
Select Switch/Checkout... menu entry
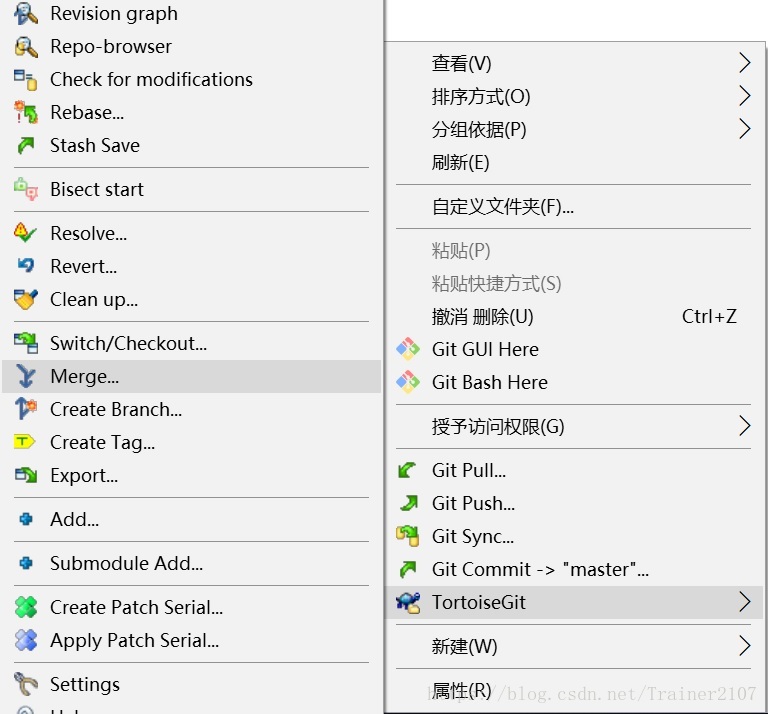[x=192, y=343]
